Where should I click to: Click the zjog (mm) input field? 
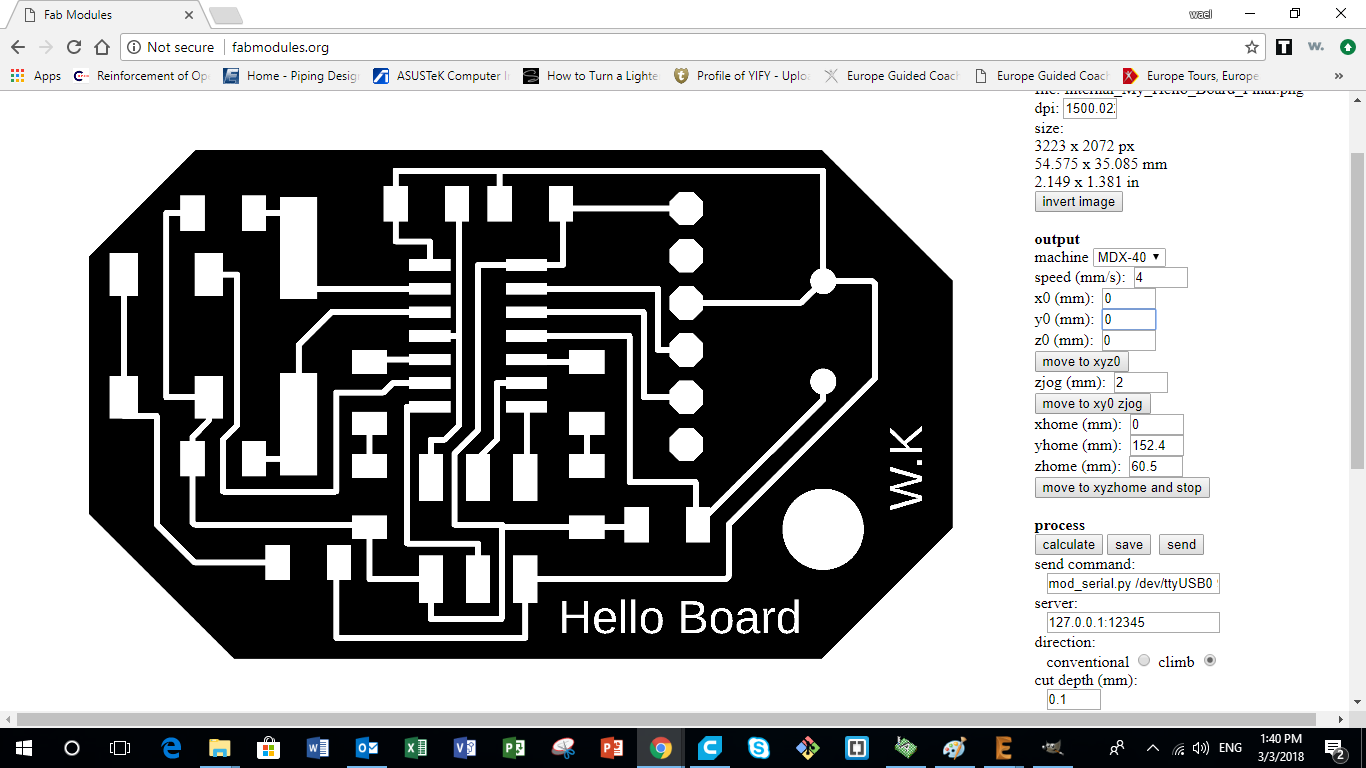(1140, 382)
